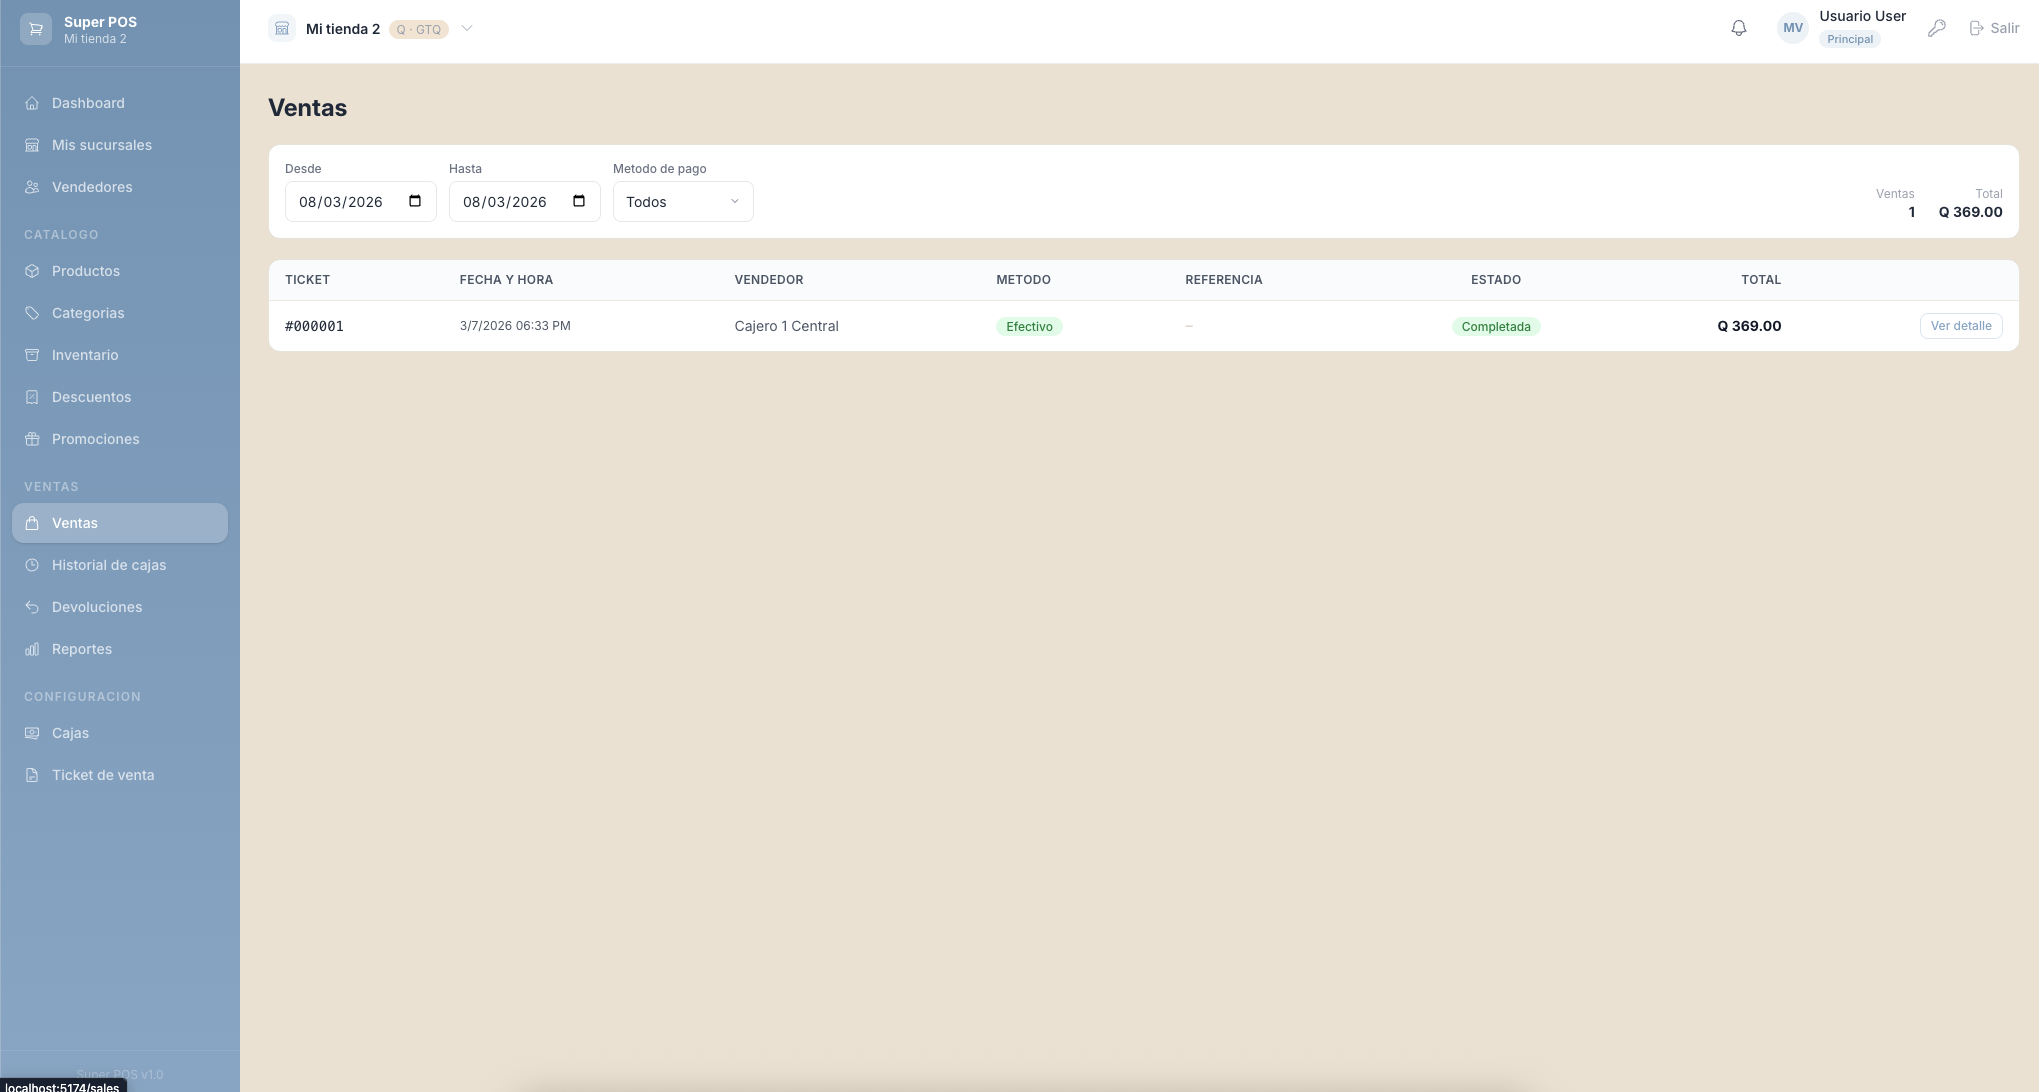The image size is (2039, 1092).
Task: Open the Productos menu item
Action: (86, 271)
